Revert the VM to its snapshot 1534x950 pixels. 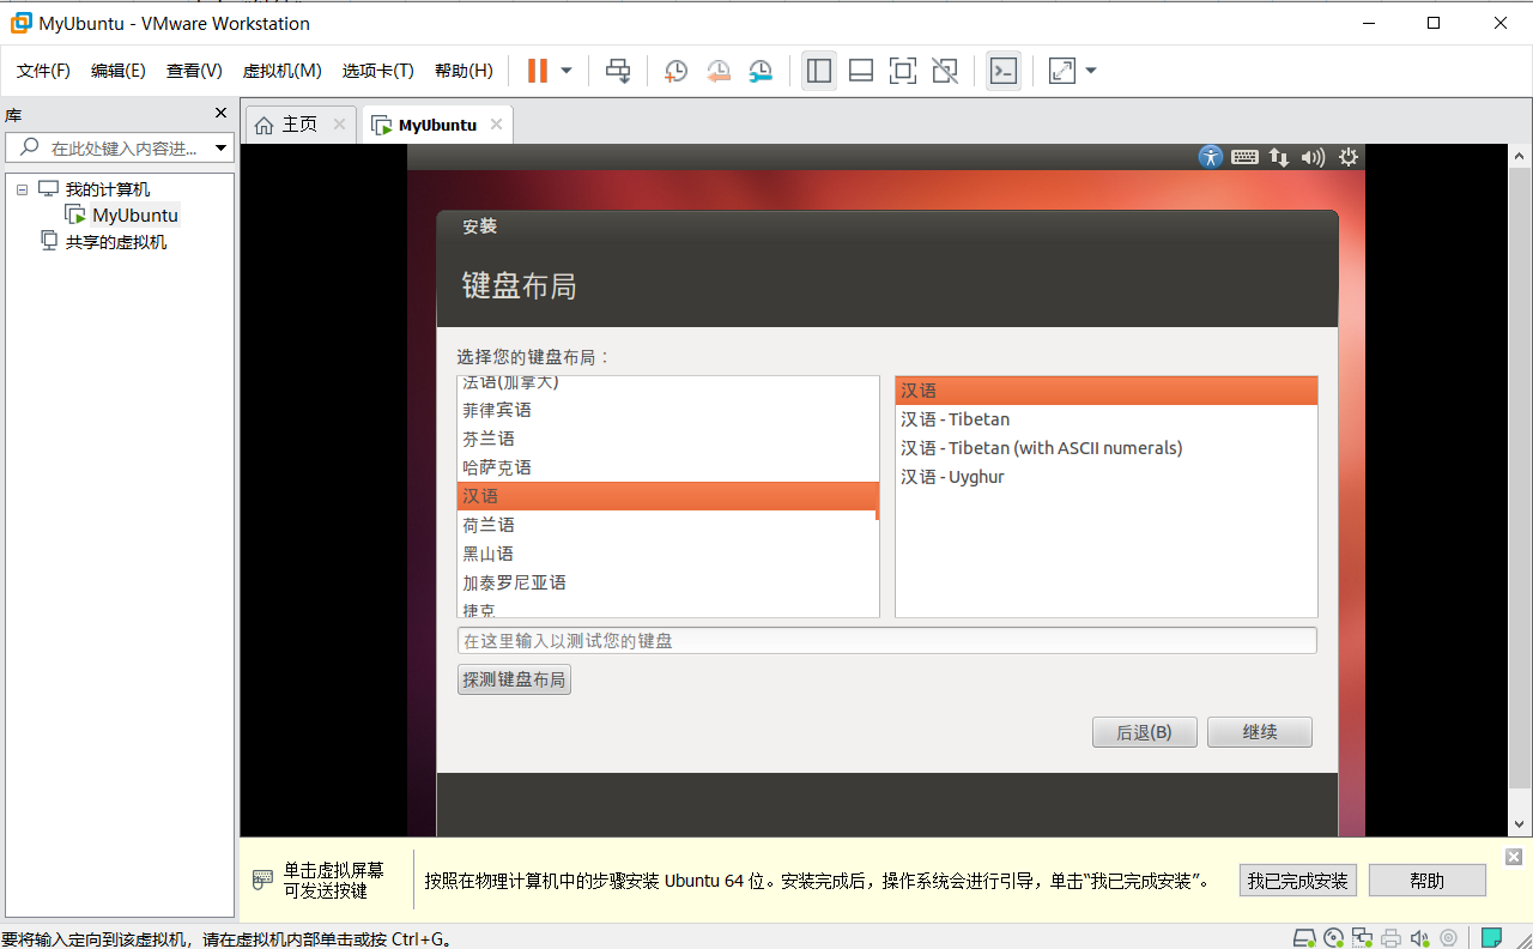point(717,70)
